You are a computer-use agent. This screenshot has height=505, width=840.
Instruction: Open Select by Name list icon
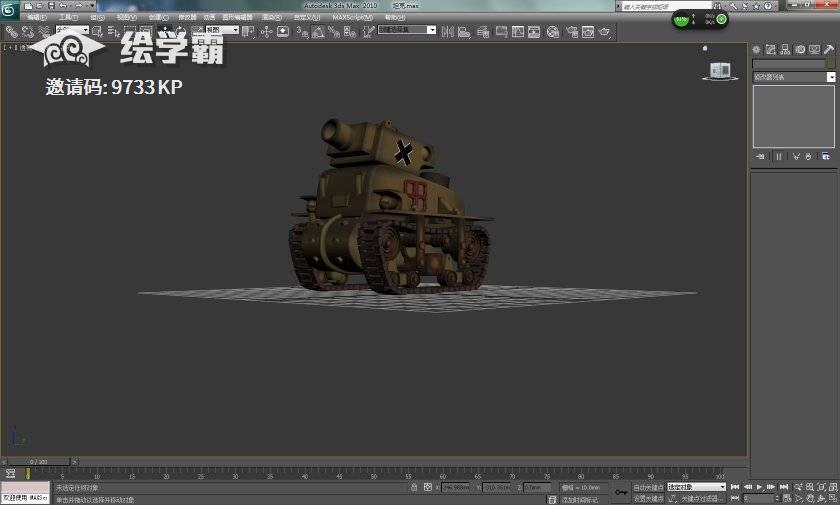point(114,32)
